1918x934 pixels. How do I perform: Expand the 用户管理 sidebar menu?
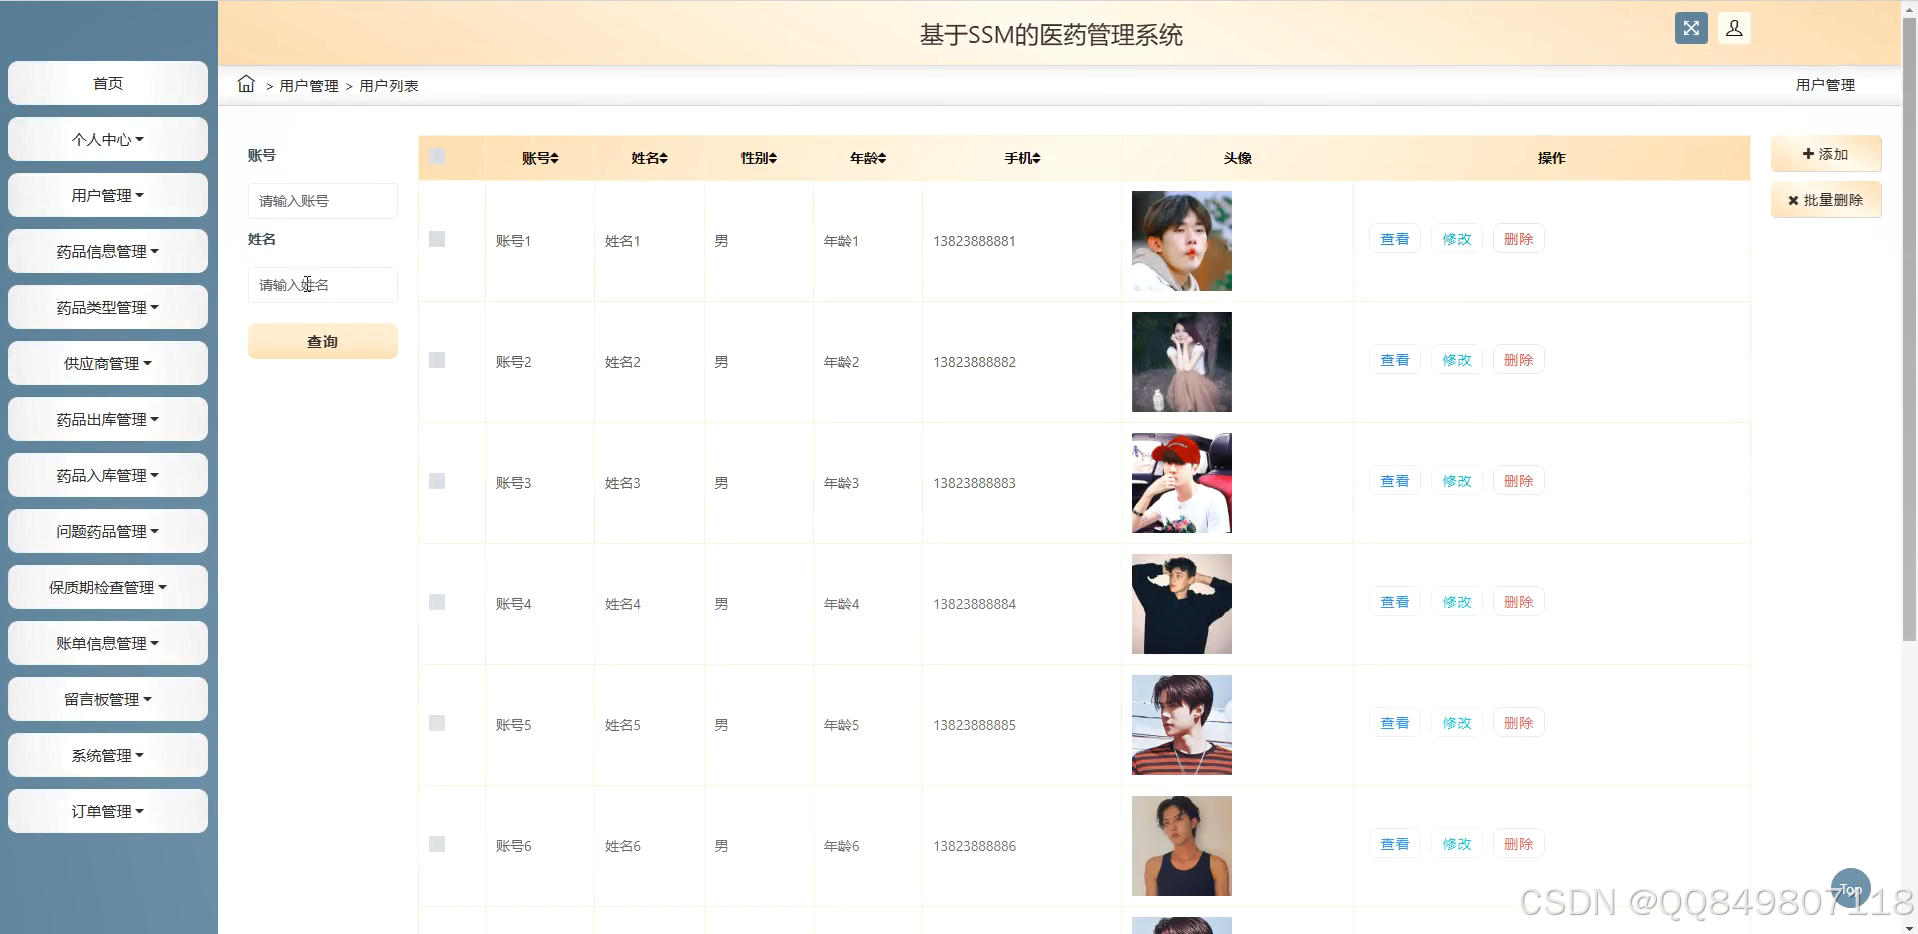pos(108,195)
